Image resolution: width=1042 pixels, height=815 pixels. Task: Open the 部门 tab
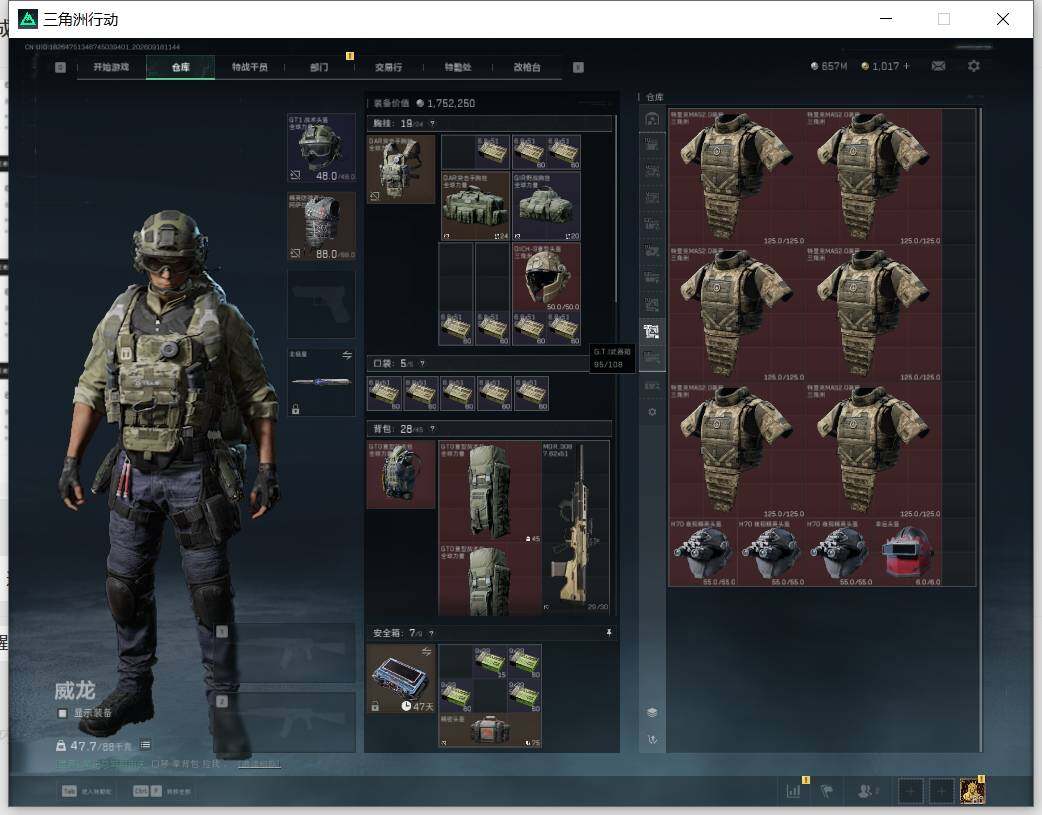(x=319, y=67)
